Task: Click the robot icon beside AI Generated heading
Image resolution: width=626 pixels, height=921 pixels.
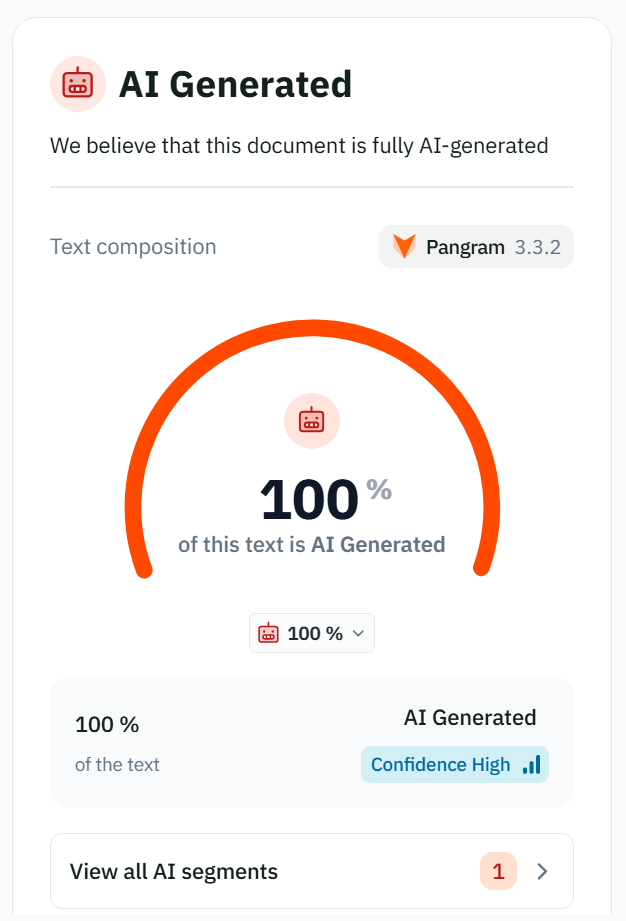Action: [x=78, y=84]
